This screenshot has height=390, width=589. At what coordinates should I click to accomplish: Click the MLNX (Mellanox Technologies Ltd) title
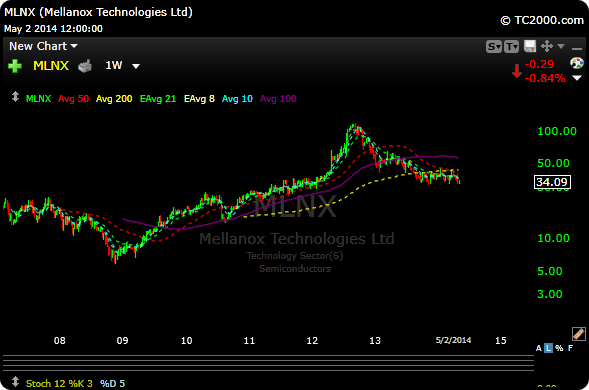(x=98, y=12)
